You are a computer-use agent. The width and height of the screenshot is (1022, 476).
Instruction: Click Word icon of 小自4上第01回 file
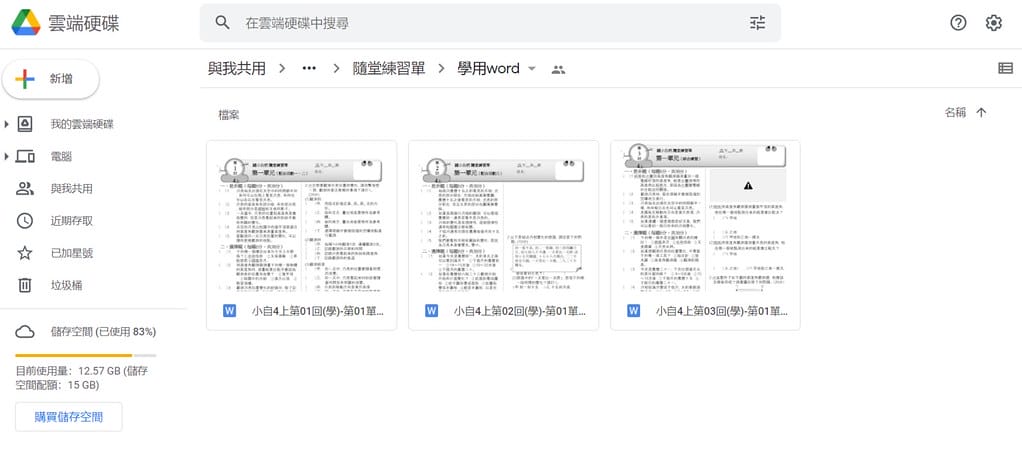click(x=229, y=310)
